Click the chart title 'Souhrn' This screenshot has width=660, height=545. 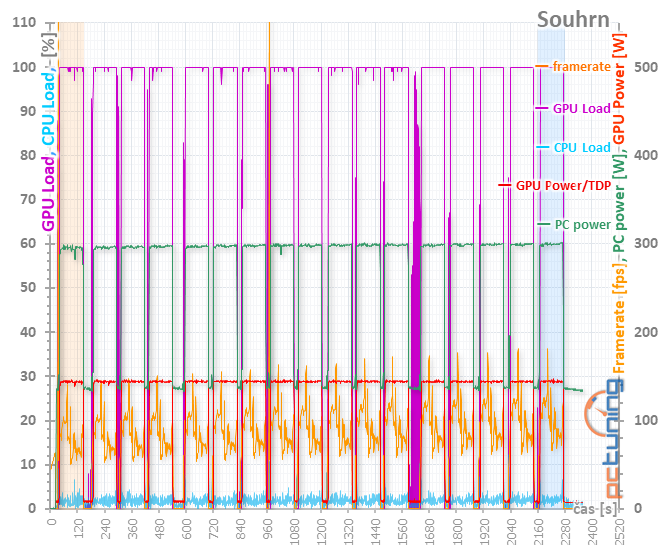pos(573,19)
